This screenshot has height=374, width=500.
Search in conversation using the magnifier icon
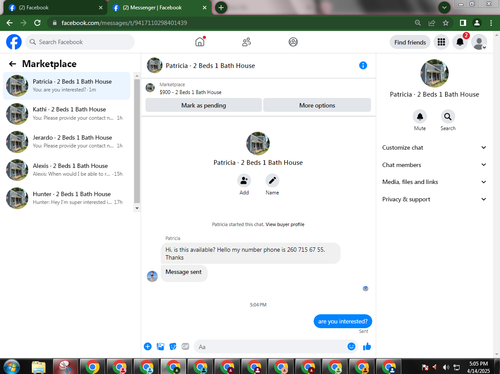(448, 116)
